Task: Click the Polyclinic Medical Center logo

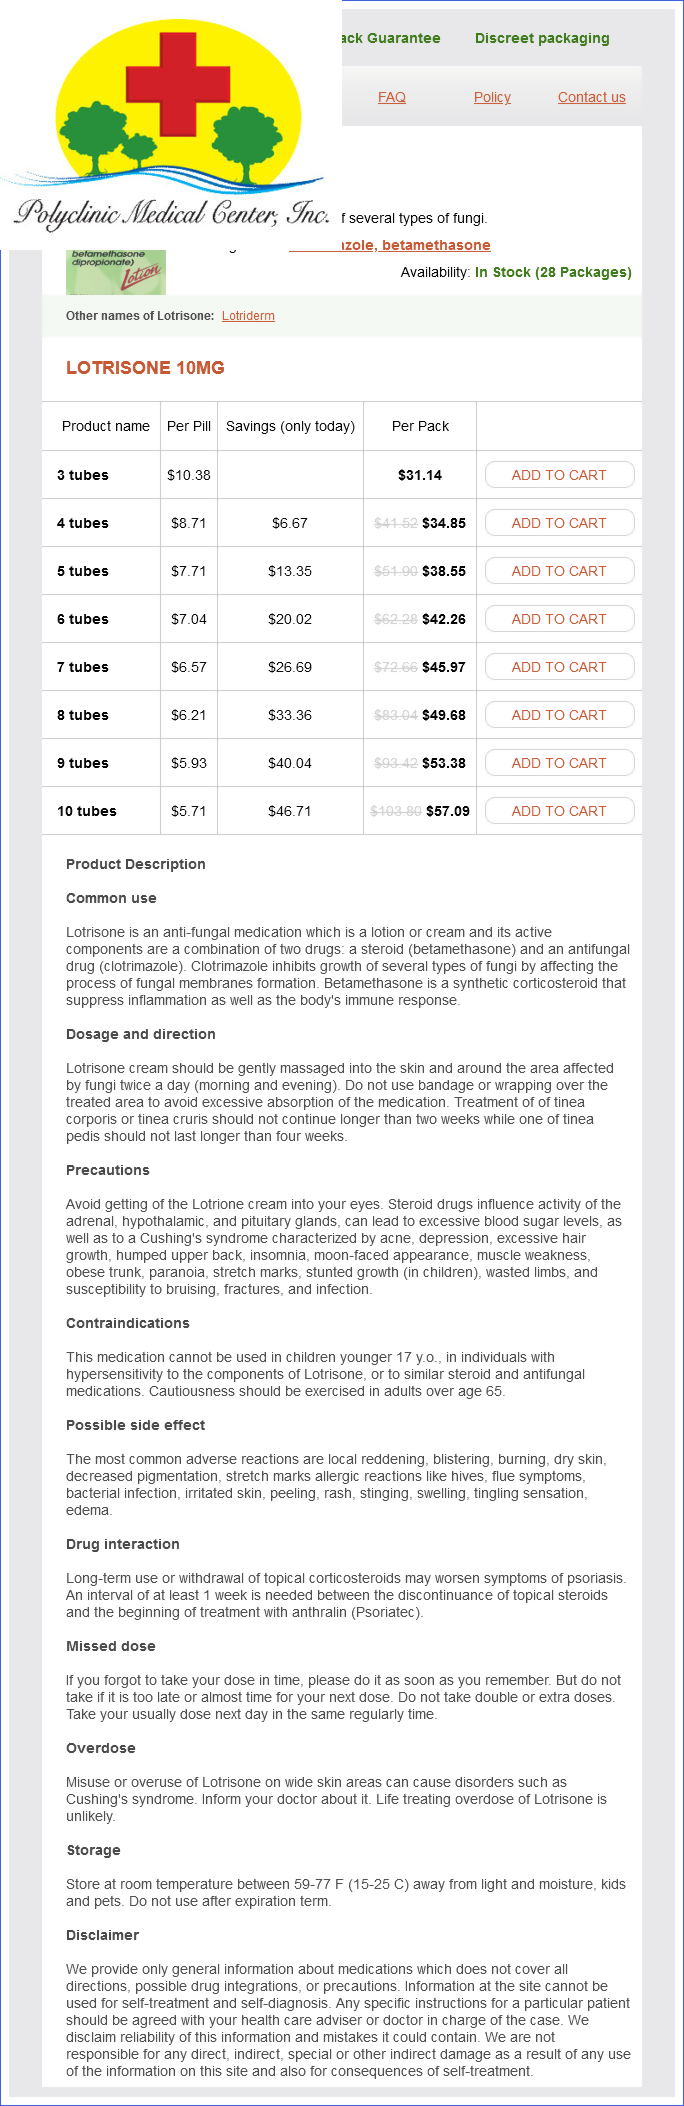Action: click(170, 125)
